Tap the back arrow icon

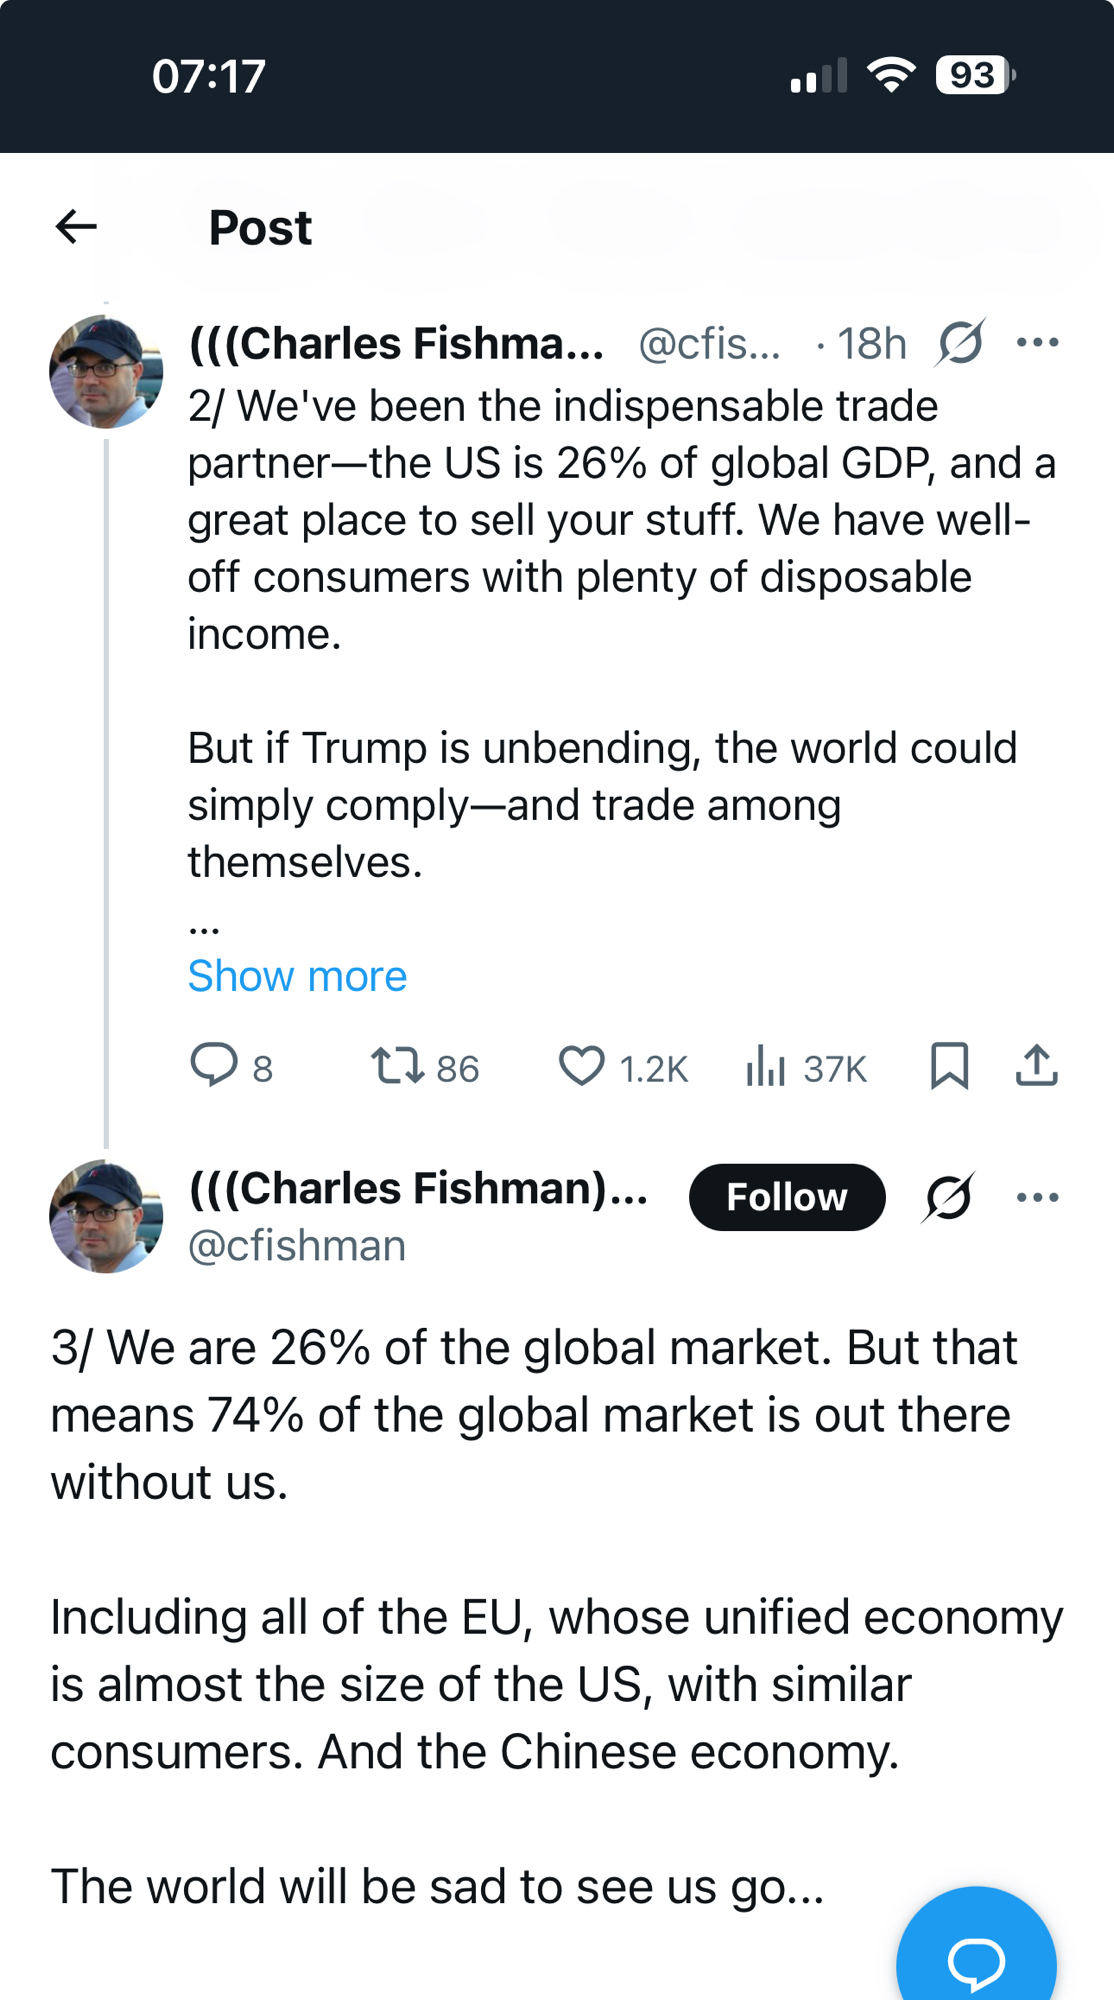76,227
